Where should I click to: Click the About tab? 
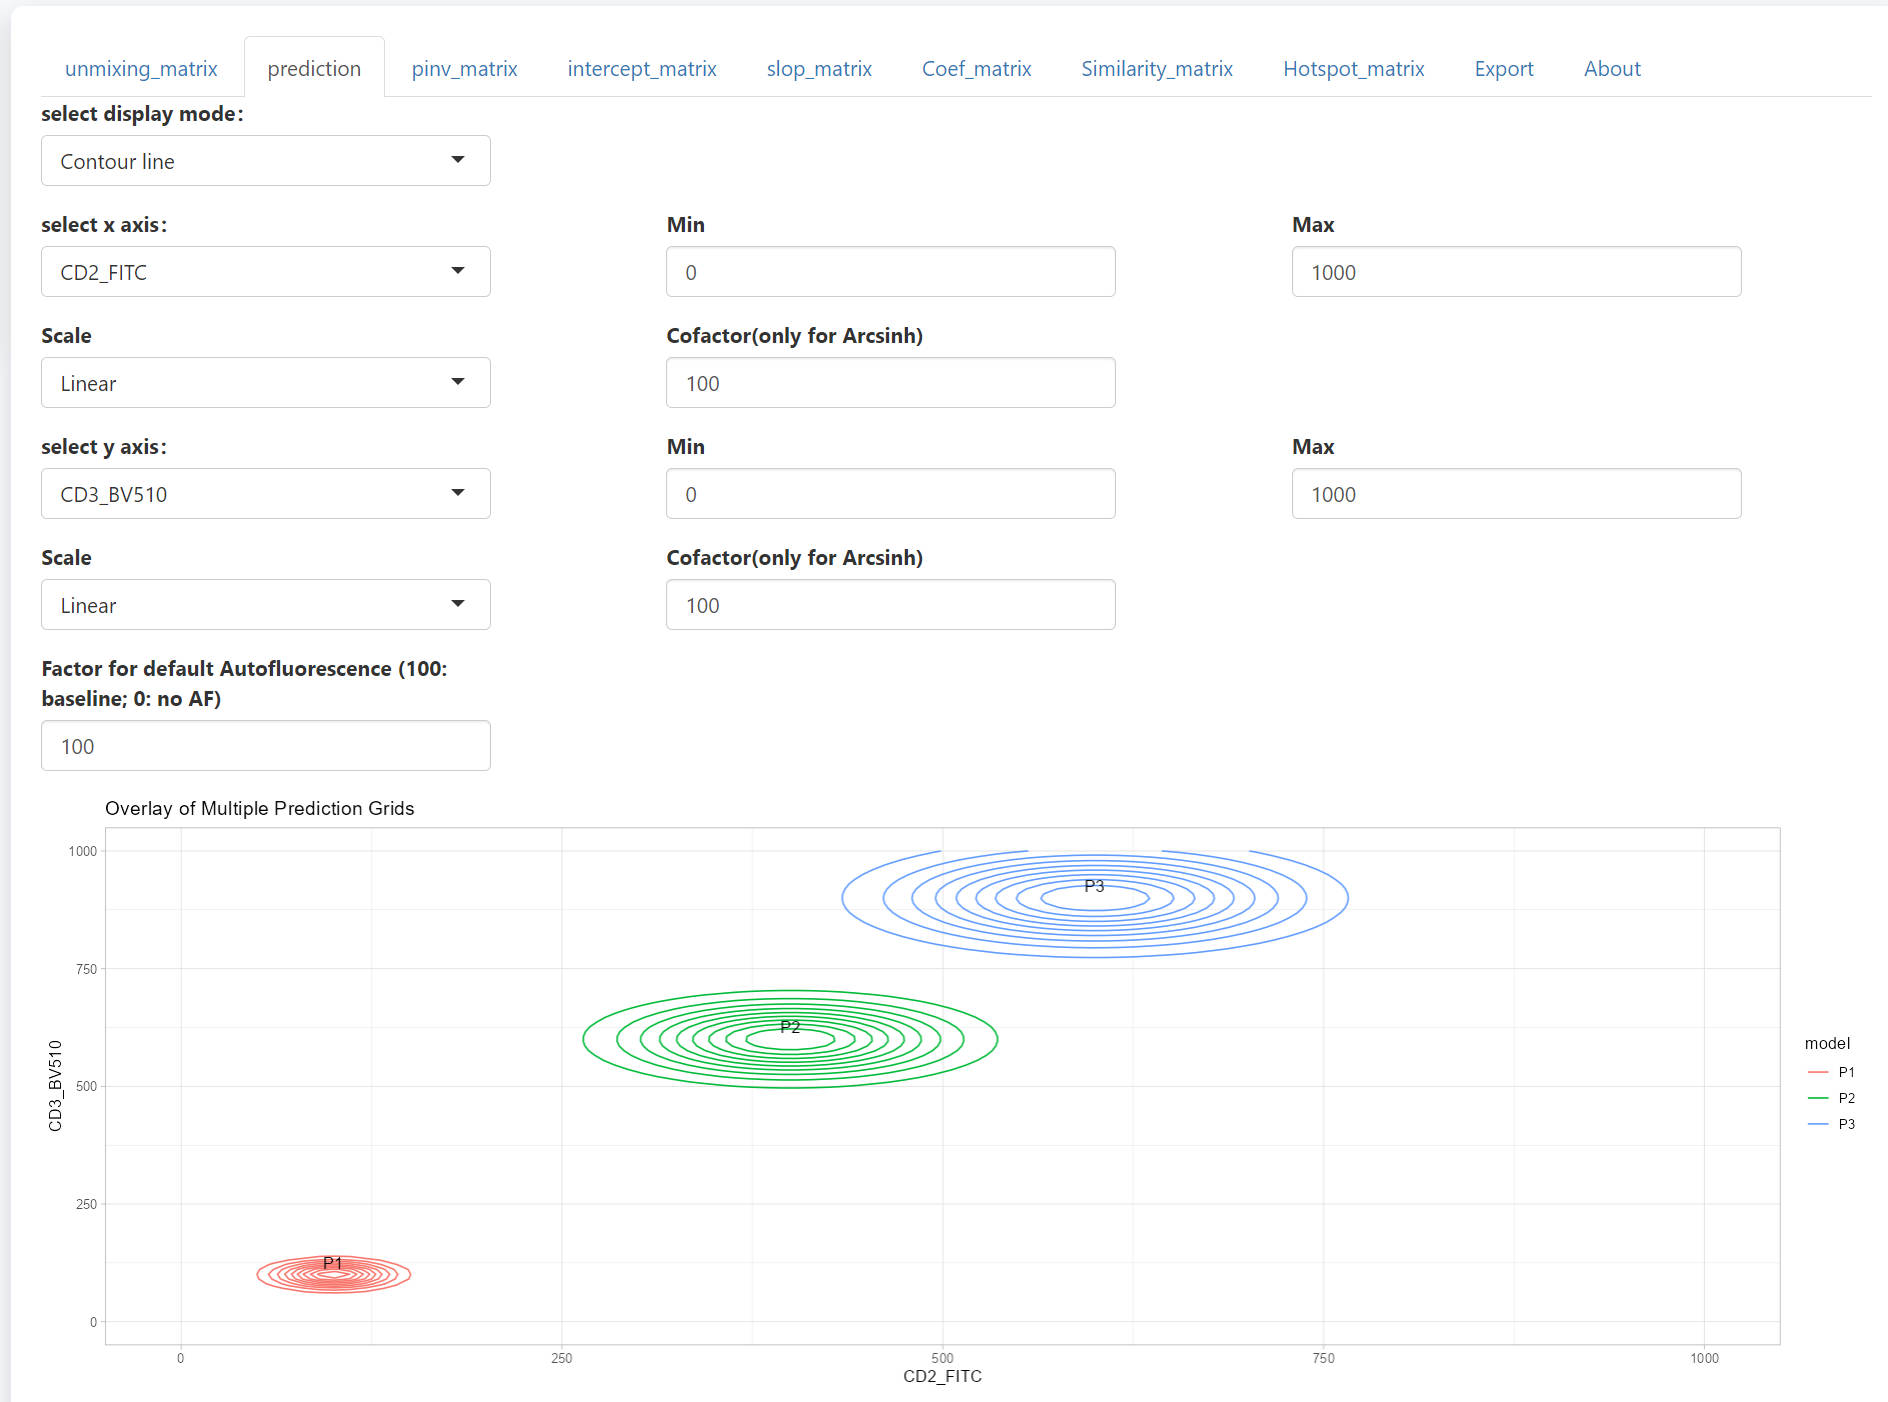(x=1611, y=69)
